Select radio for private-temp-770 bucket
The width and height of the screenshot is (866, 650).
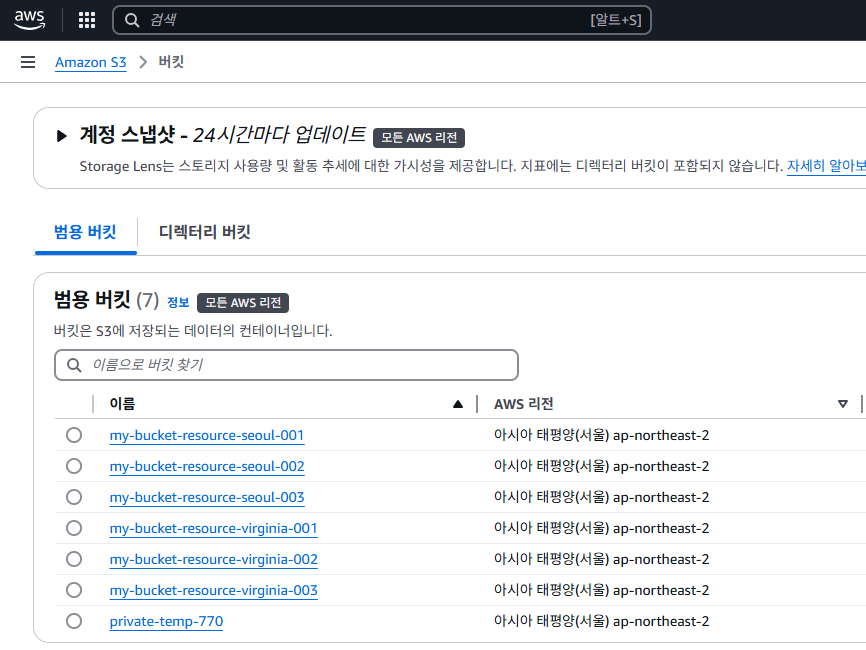point(74,621)
